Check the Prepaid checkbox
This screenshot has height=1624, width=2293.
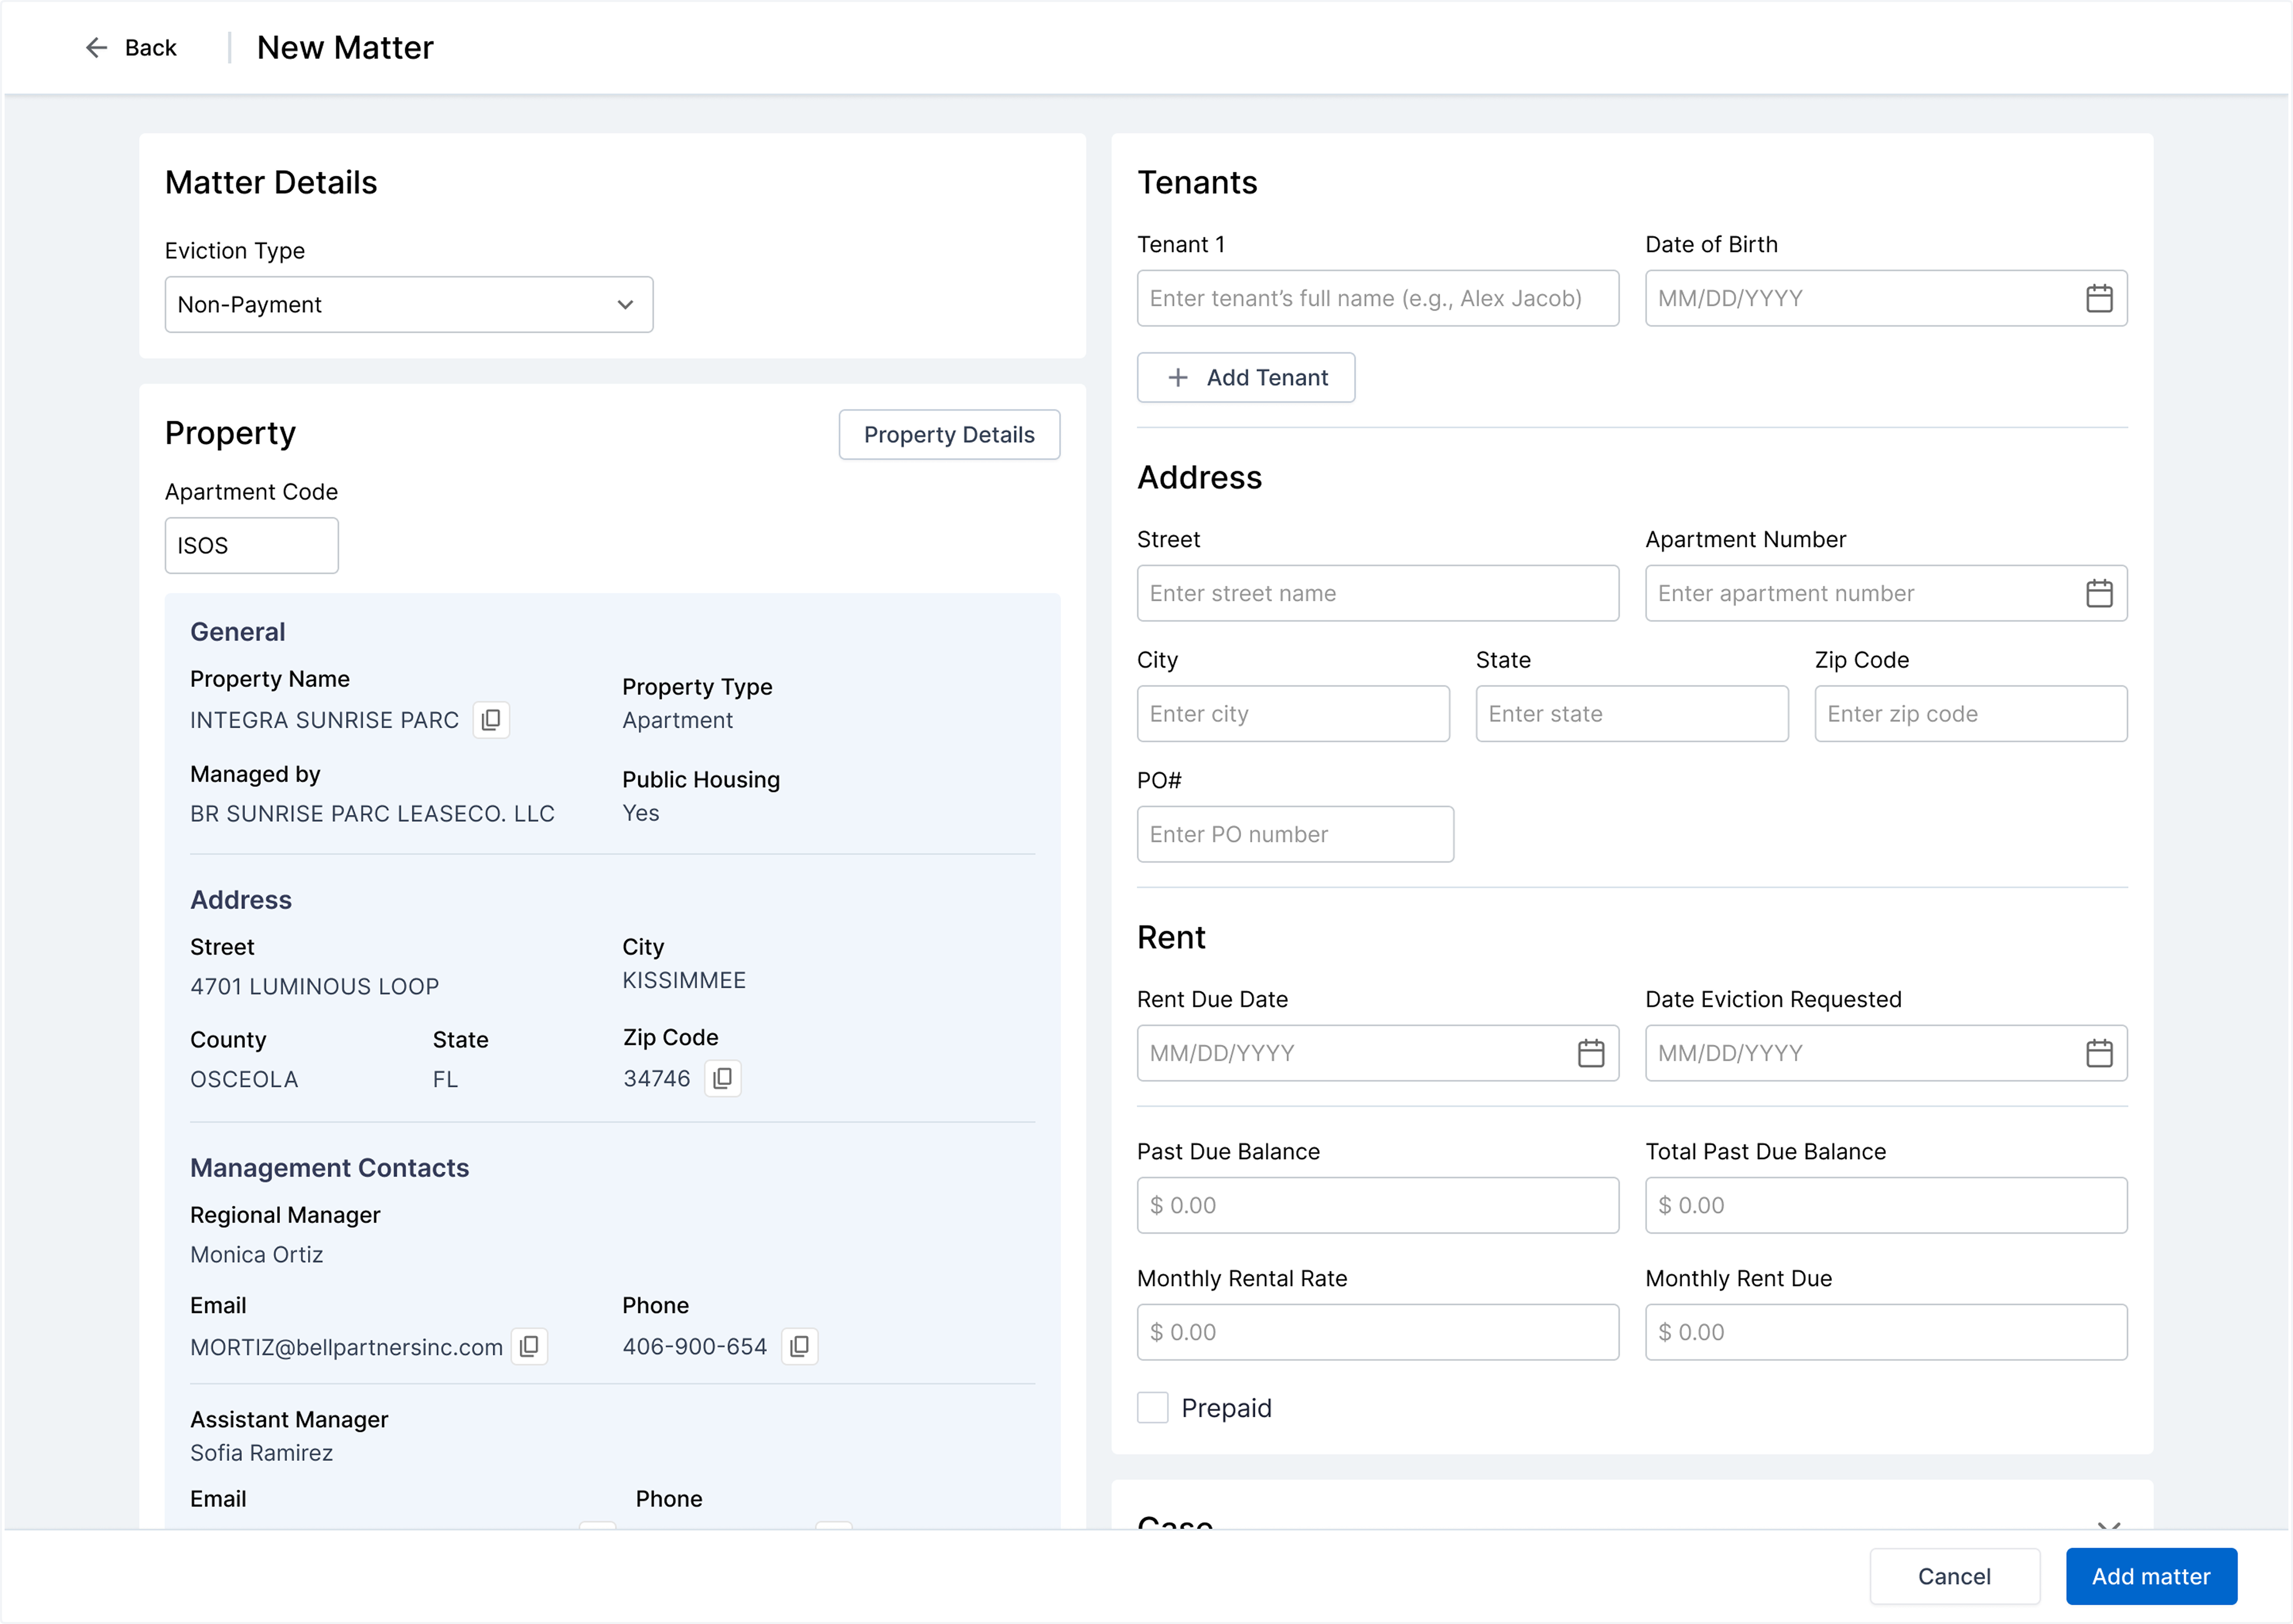tap(1152, 1407)
